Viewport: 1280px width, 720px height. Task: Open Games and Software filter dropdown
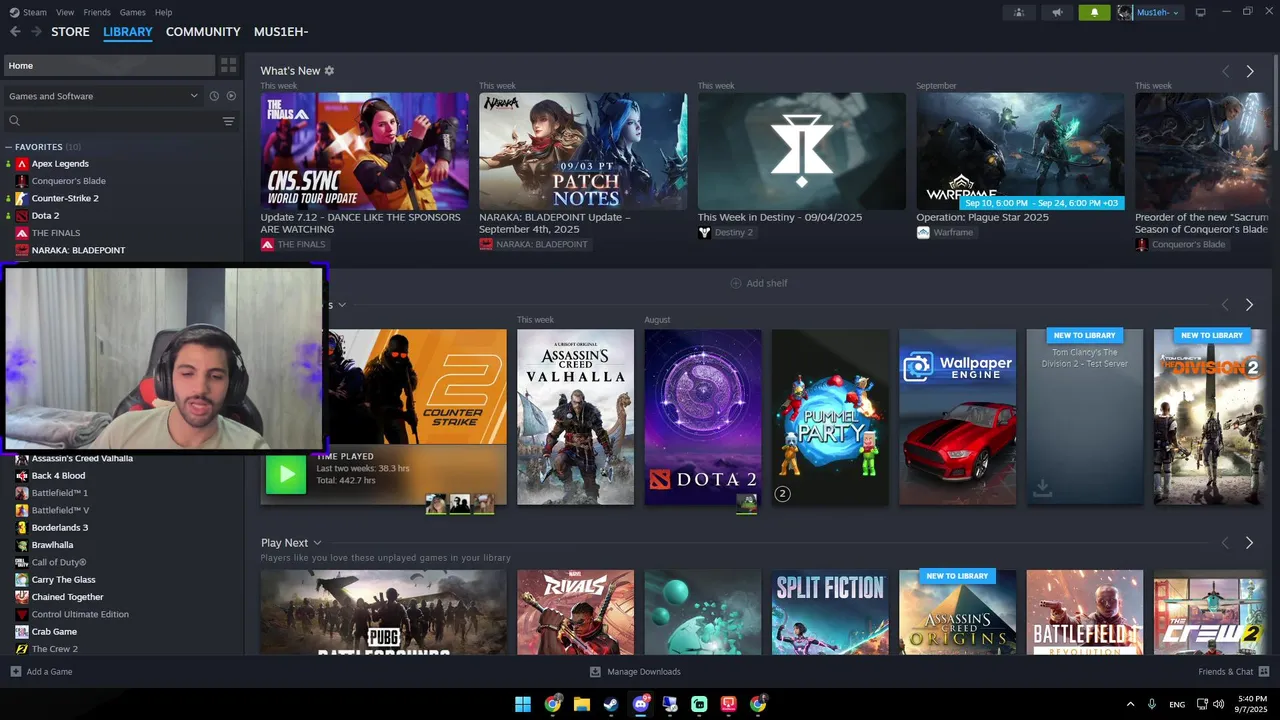[104, 96]
